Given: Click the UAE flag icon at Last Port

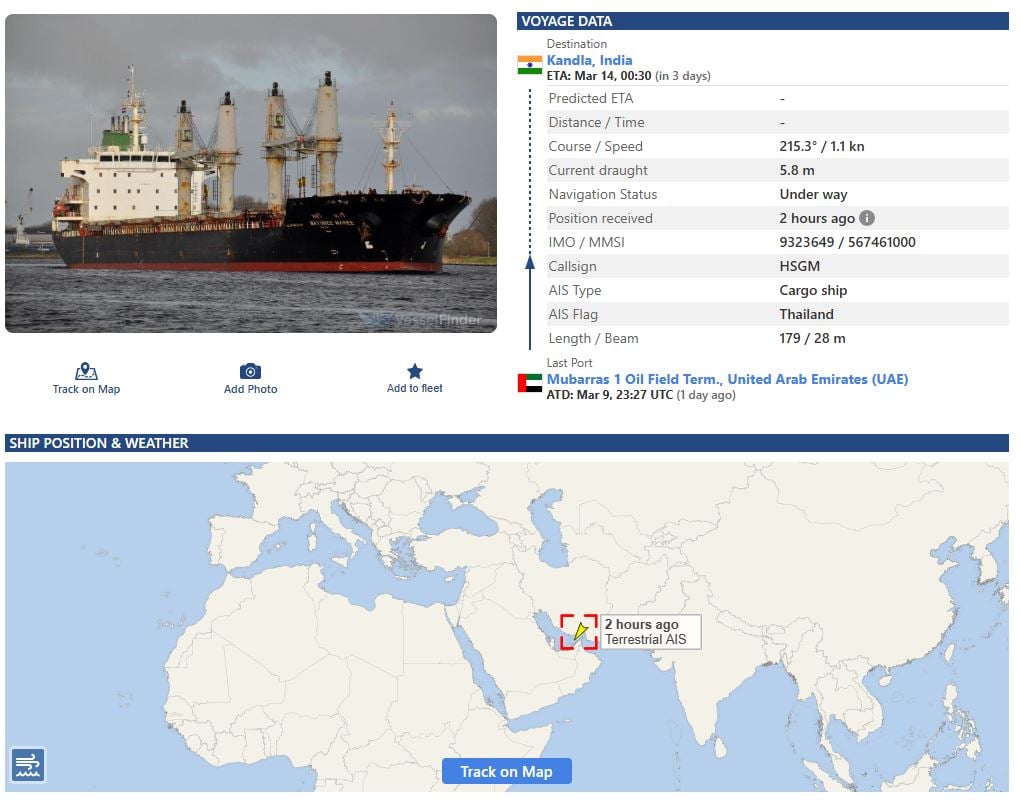Looking at the screenshot, I should click(x=530, y=383).
